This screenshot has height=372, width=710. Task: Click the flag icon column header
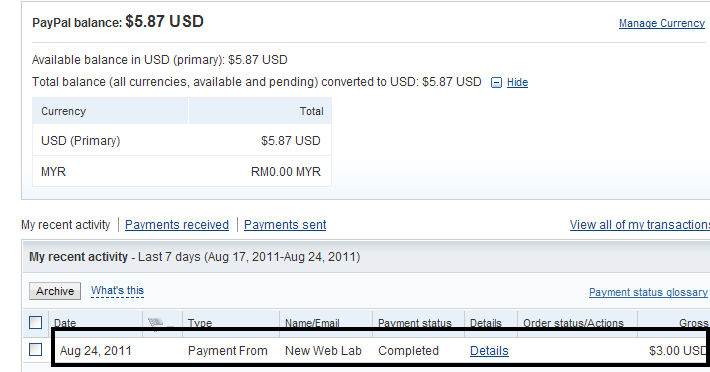point(156,323)
